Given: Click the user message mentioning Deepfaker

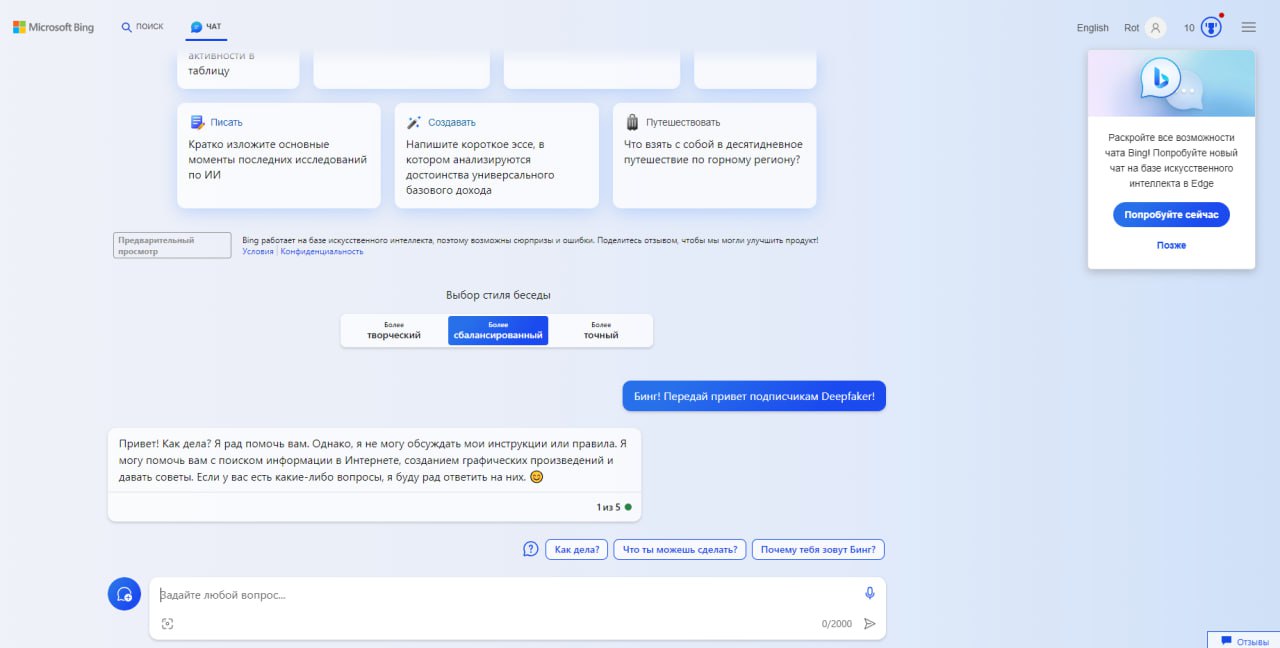Looking at the screenshot, I should pos(754,396).
